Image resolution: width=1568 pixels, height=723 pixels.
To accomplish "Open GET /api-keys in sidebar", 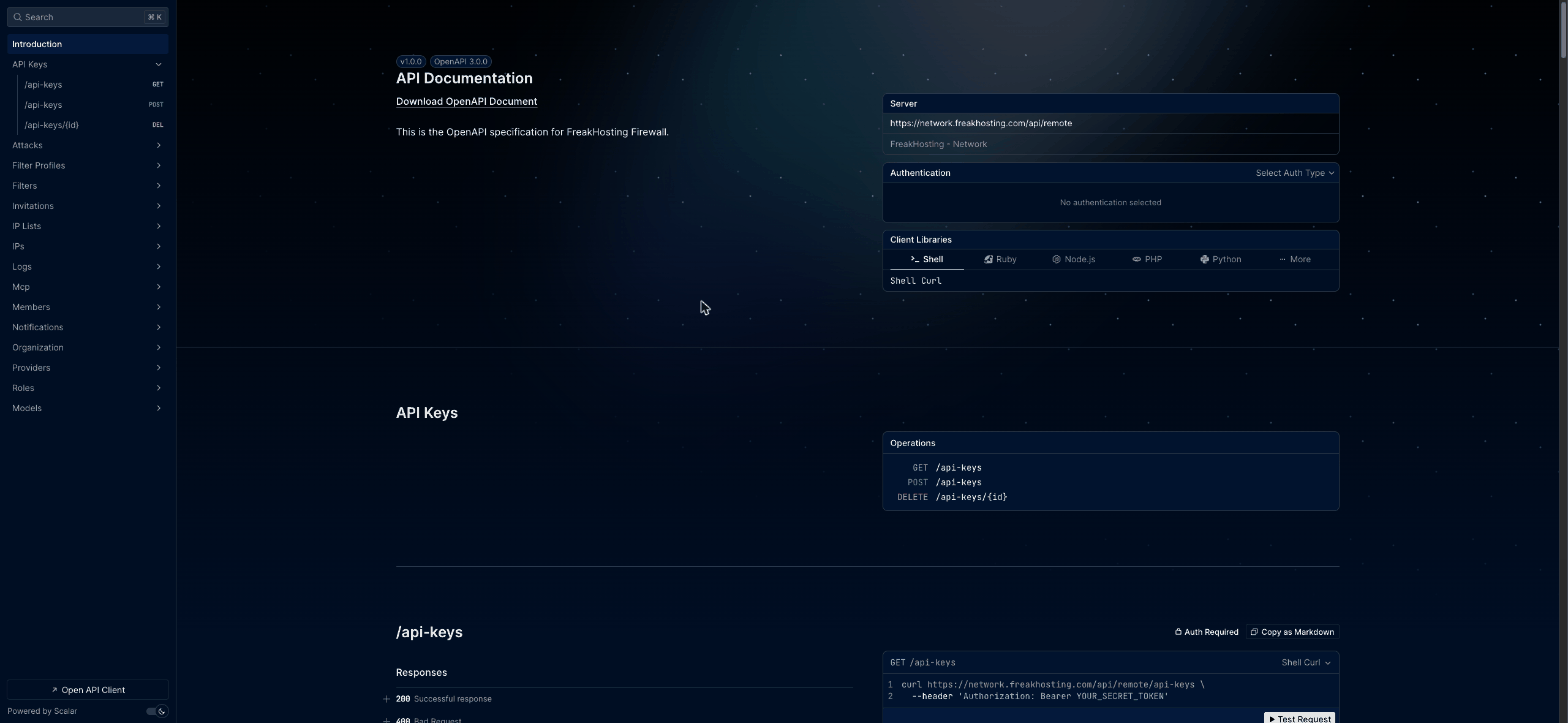I will click(x=94, y=85).
